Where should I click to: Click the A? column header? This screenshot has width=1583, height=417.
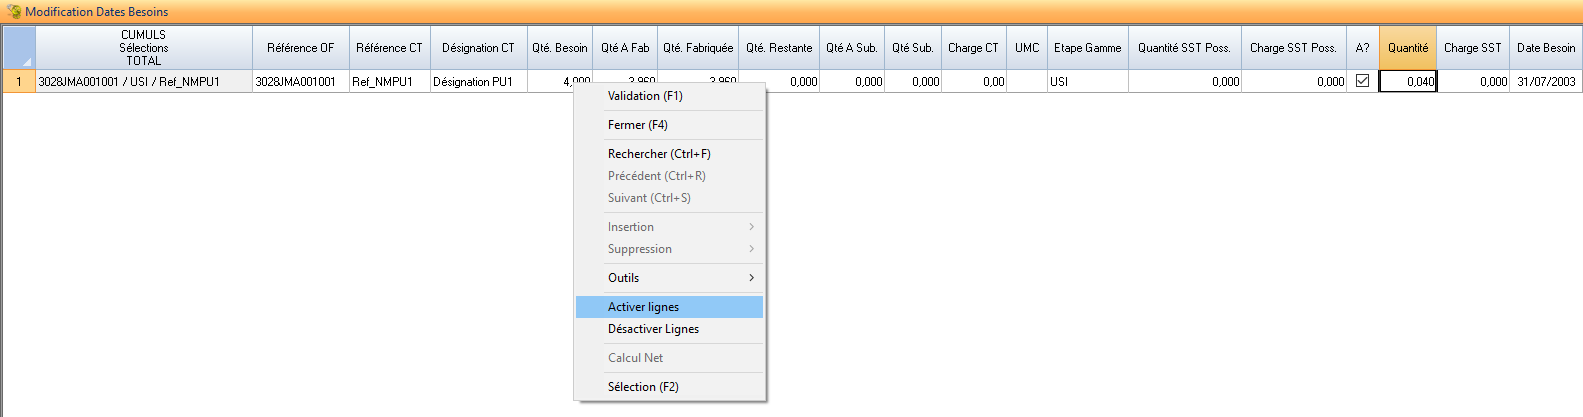click(1362, 48)
